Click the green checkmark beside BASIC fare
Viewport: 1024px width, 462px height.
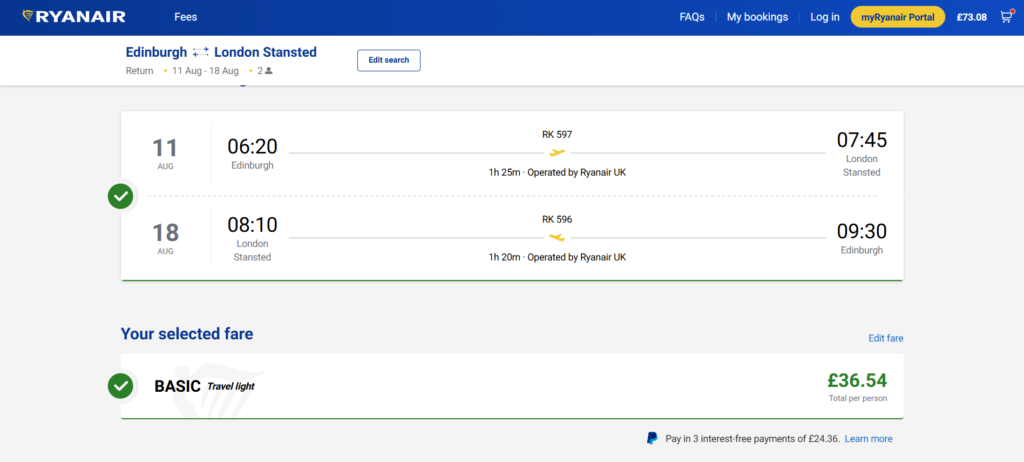[121, 386]
